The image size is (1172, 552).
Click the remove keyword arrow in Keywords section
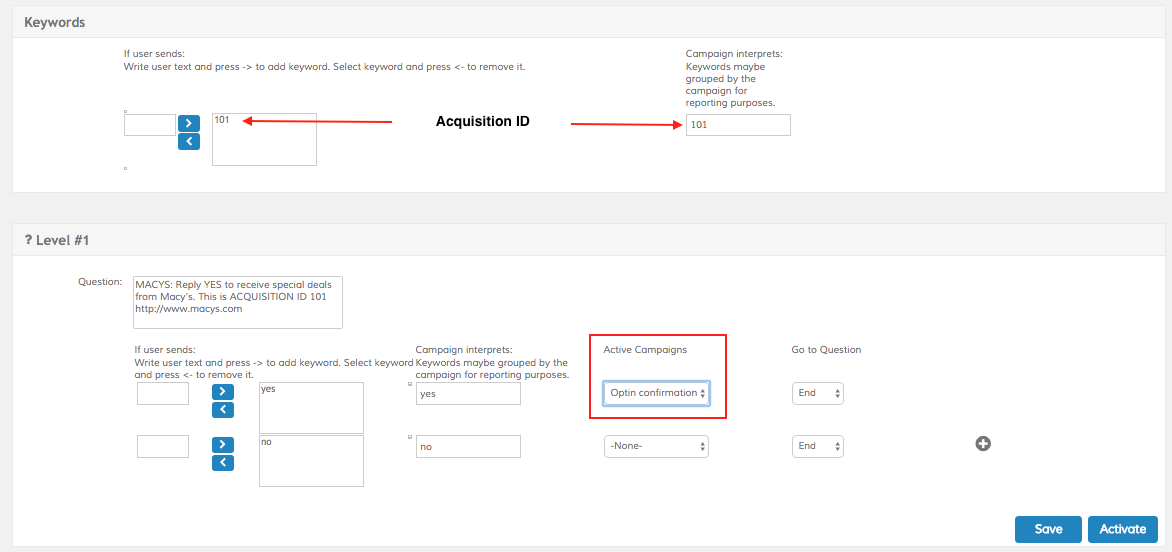click(189, 141)
